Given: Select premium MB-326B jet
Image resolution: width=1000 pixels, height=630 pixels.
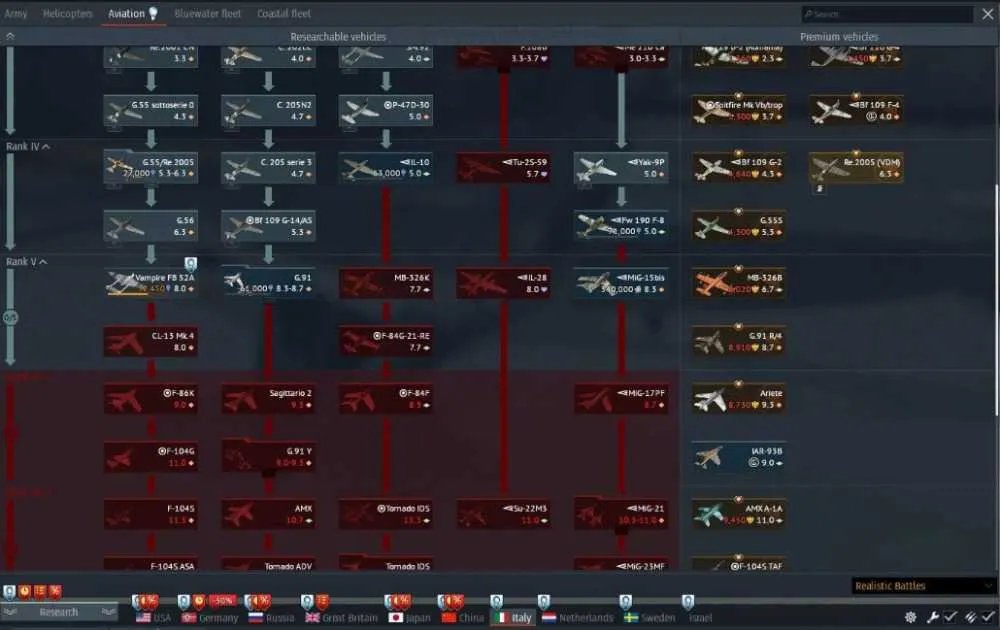Looking at the screenshot, I should 739,283.
